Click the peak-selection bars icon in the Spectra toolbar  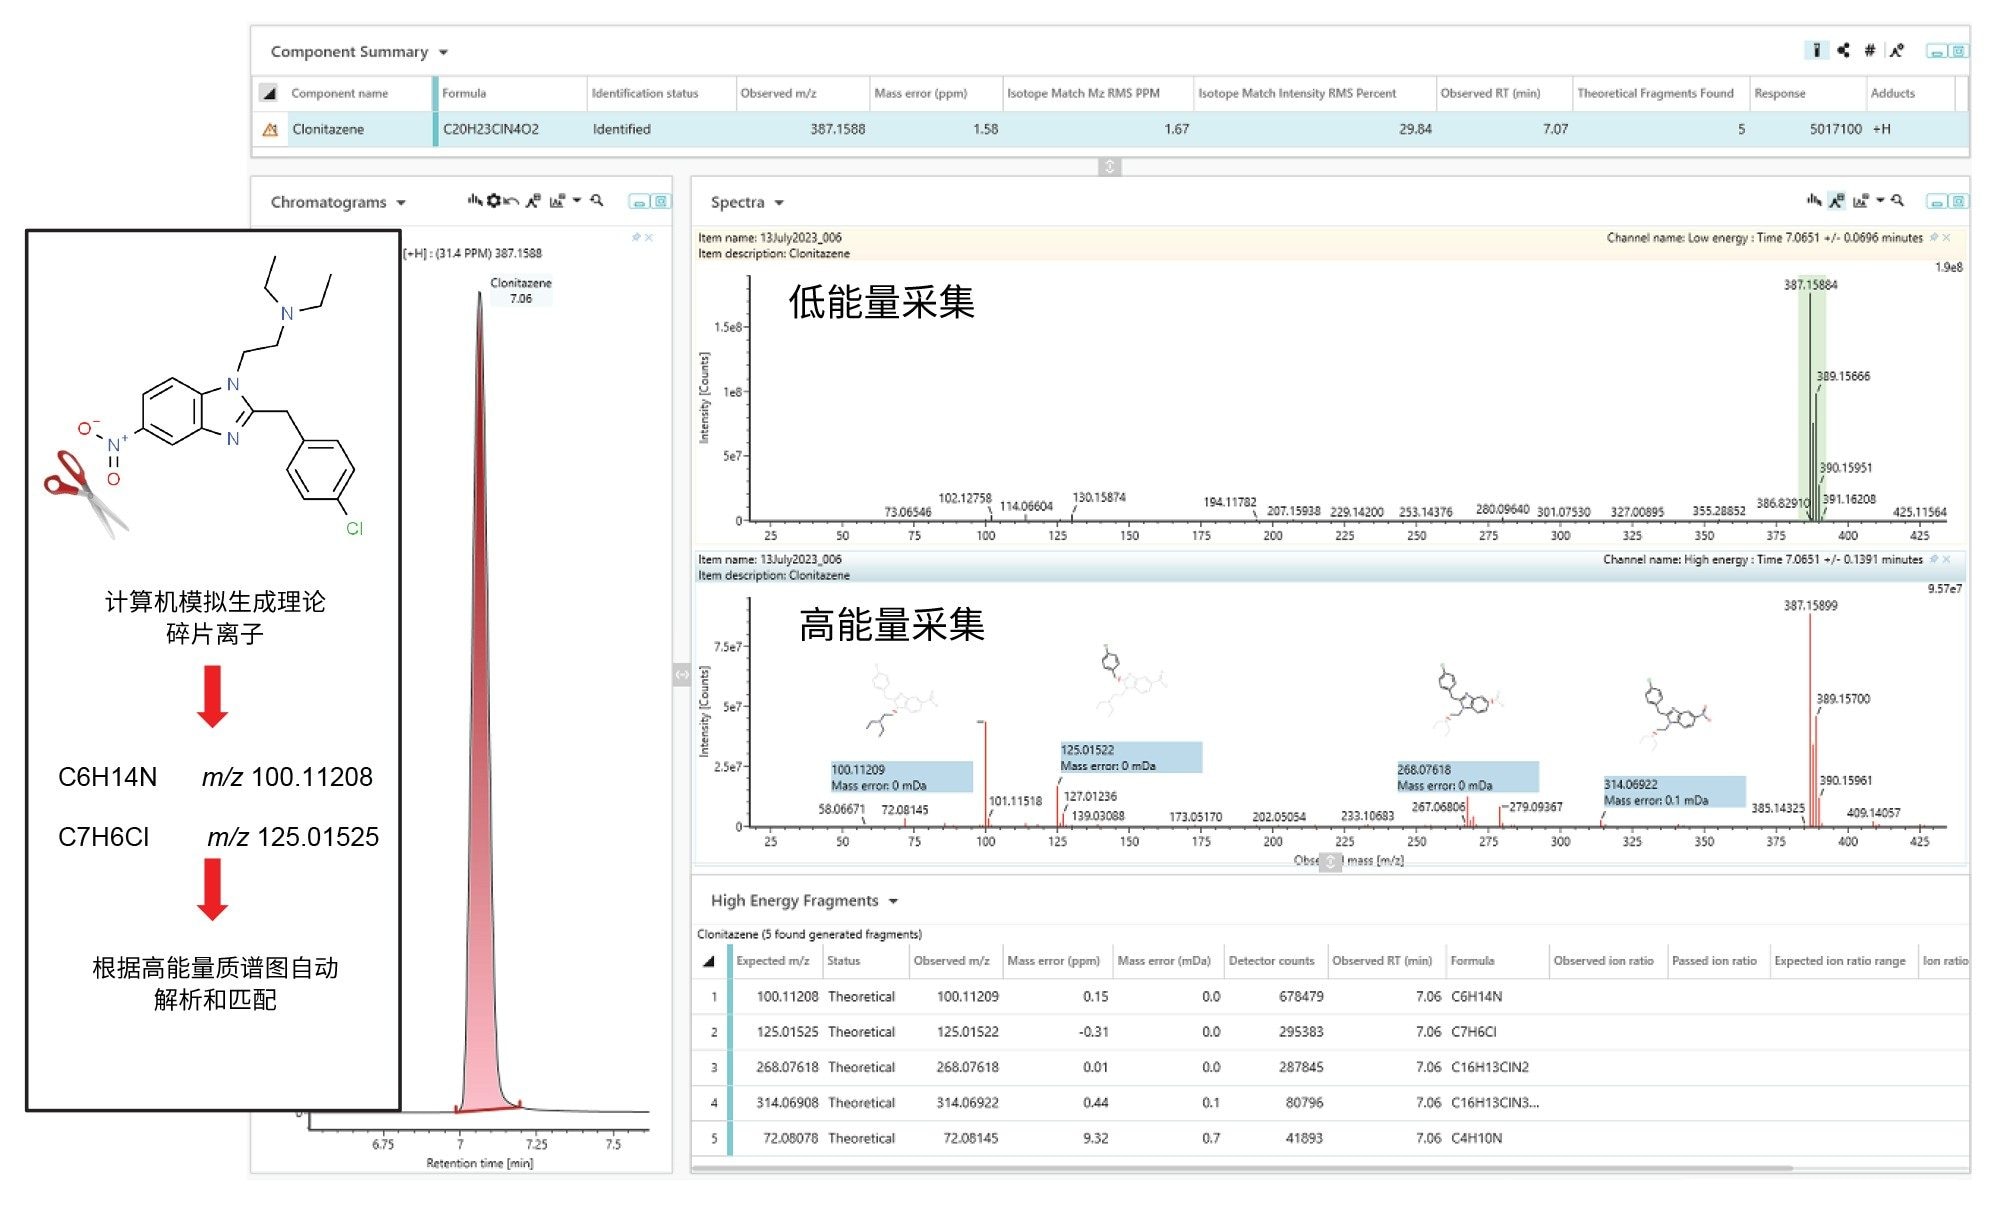click(x=1813, y=201)
